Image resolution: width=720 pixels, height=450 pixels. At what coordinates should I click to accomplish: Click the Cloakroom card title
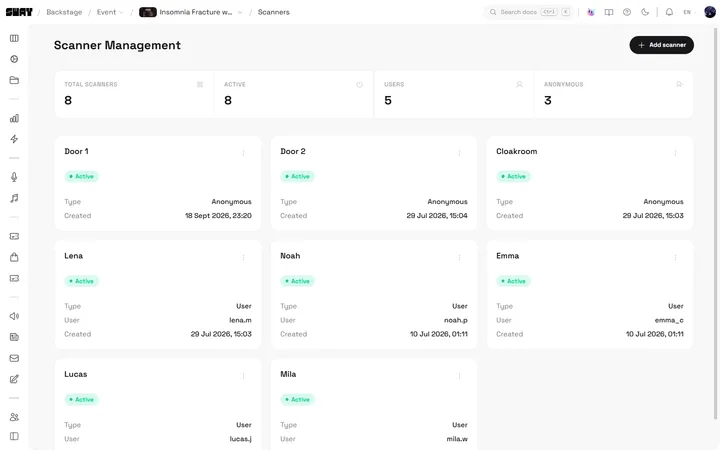(517, 151)
